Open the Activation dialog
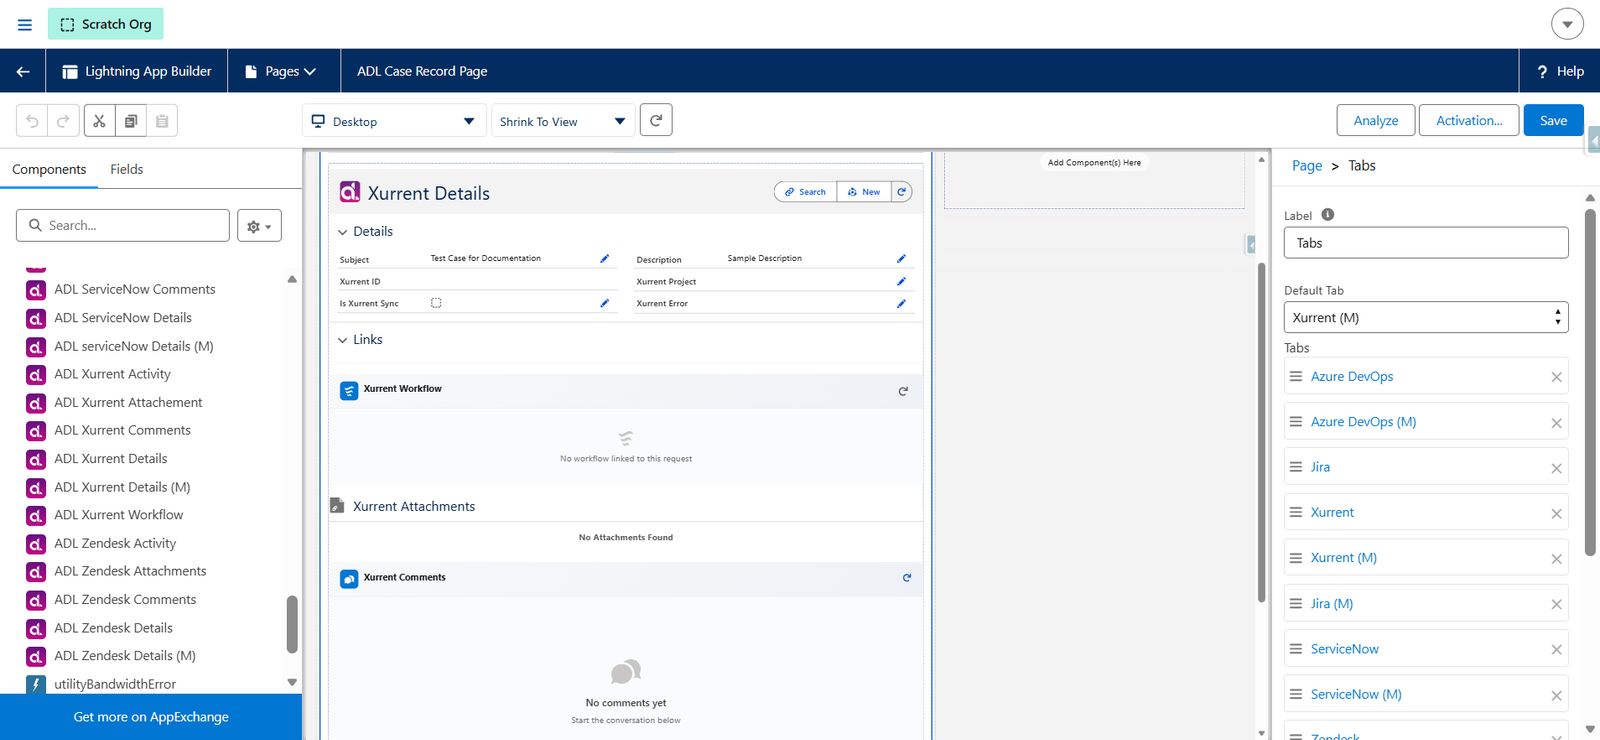This screenshot has width=1600, height=740. click(x=1469, y=120)
